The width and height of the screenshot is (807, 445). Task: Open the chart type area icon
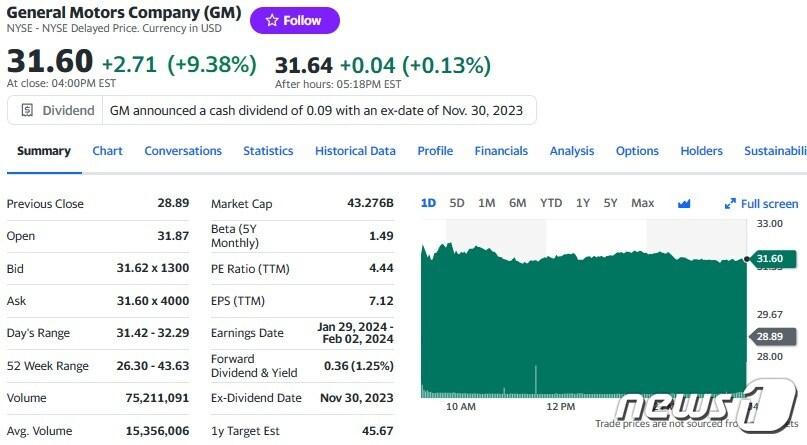(x=684, y=203)
